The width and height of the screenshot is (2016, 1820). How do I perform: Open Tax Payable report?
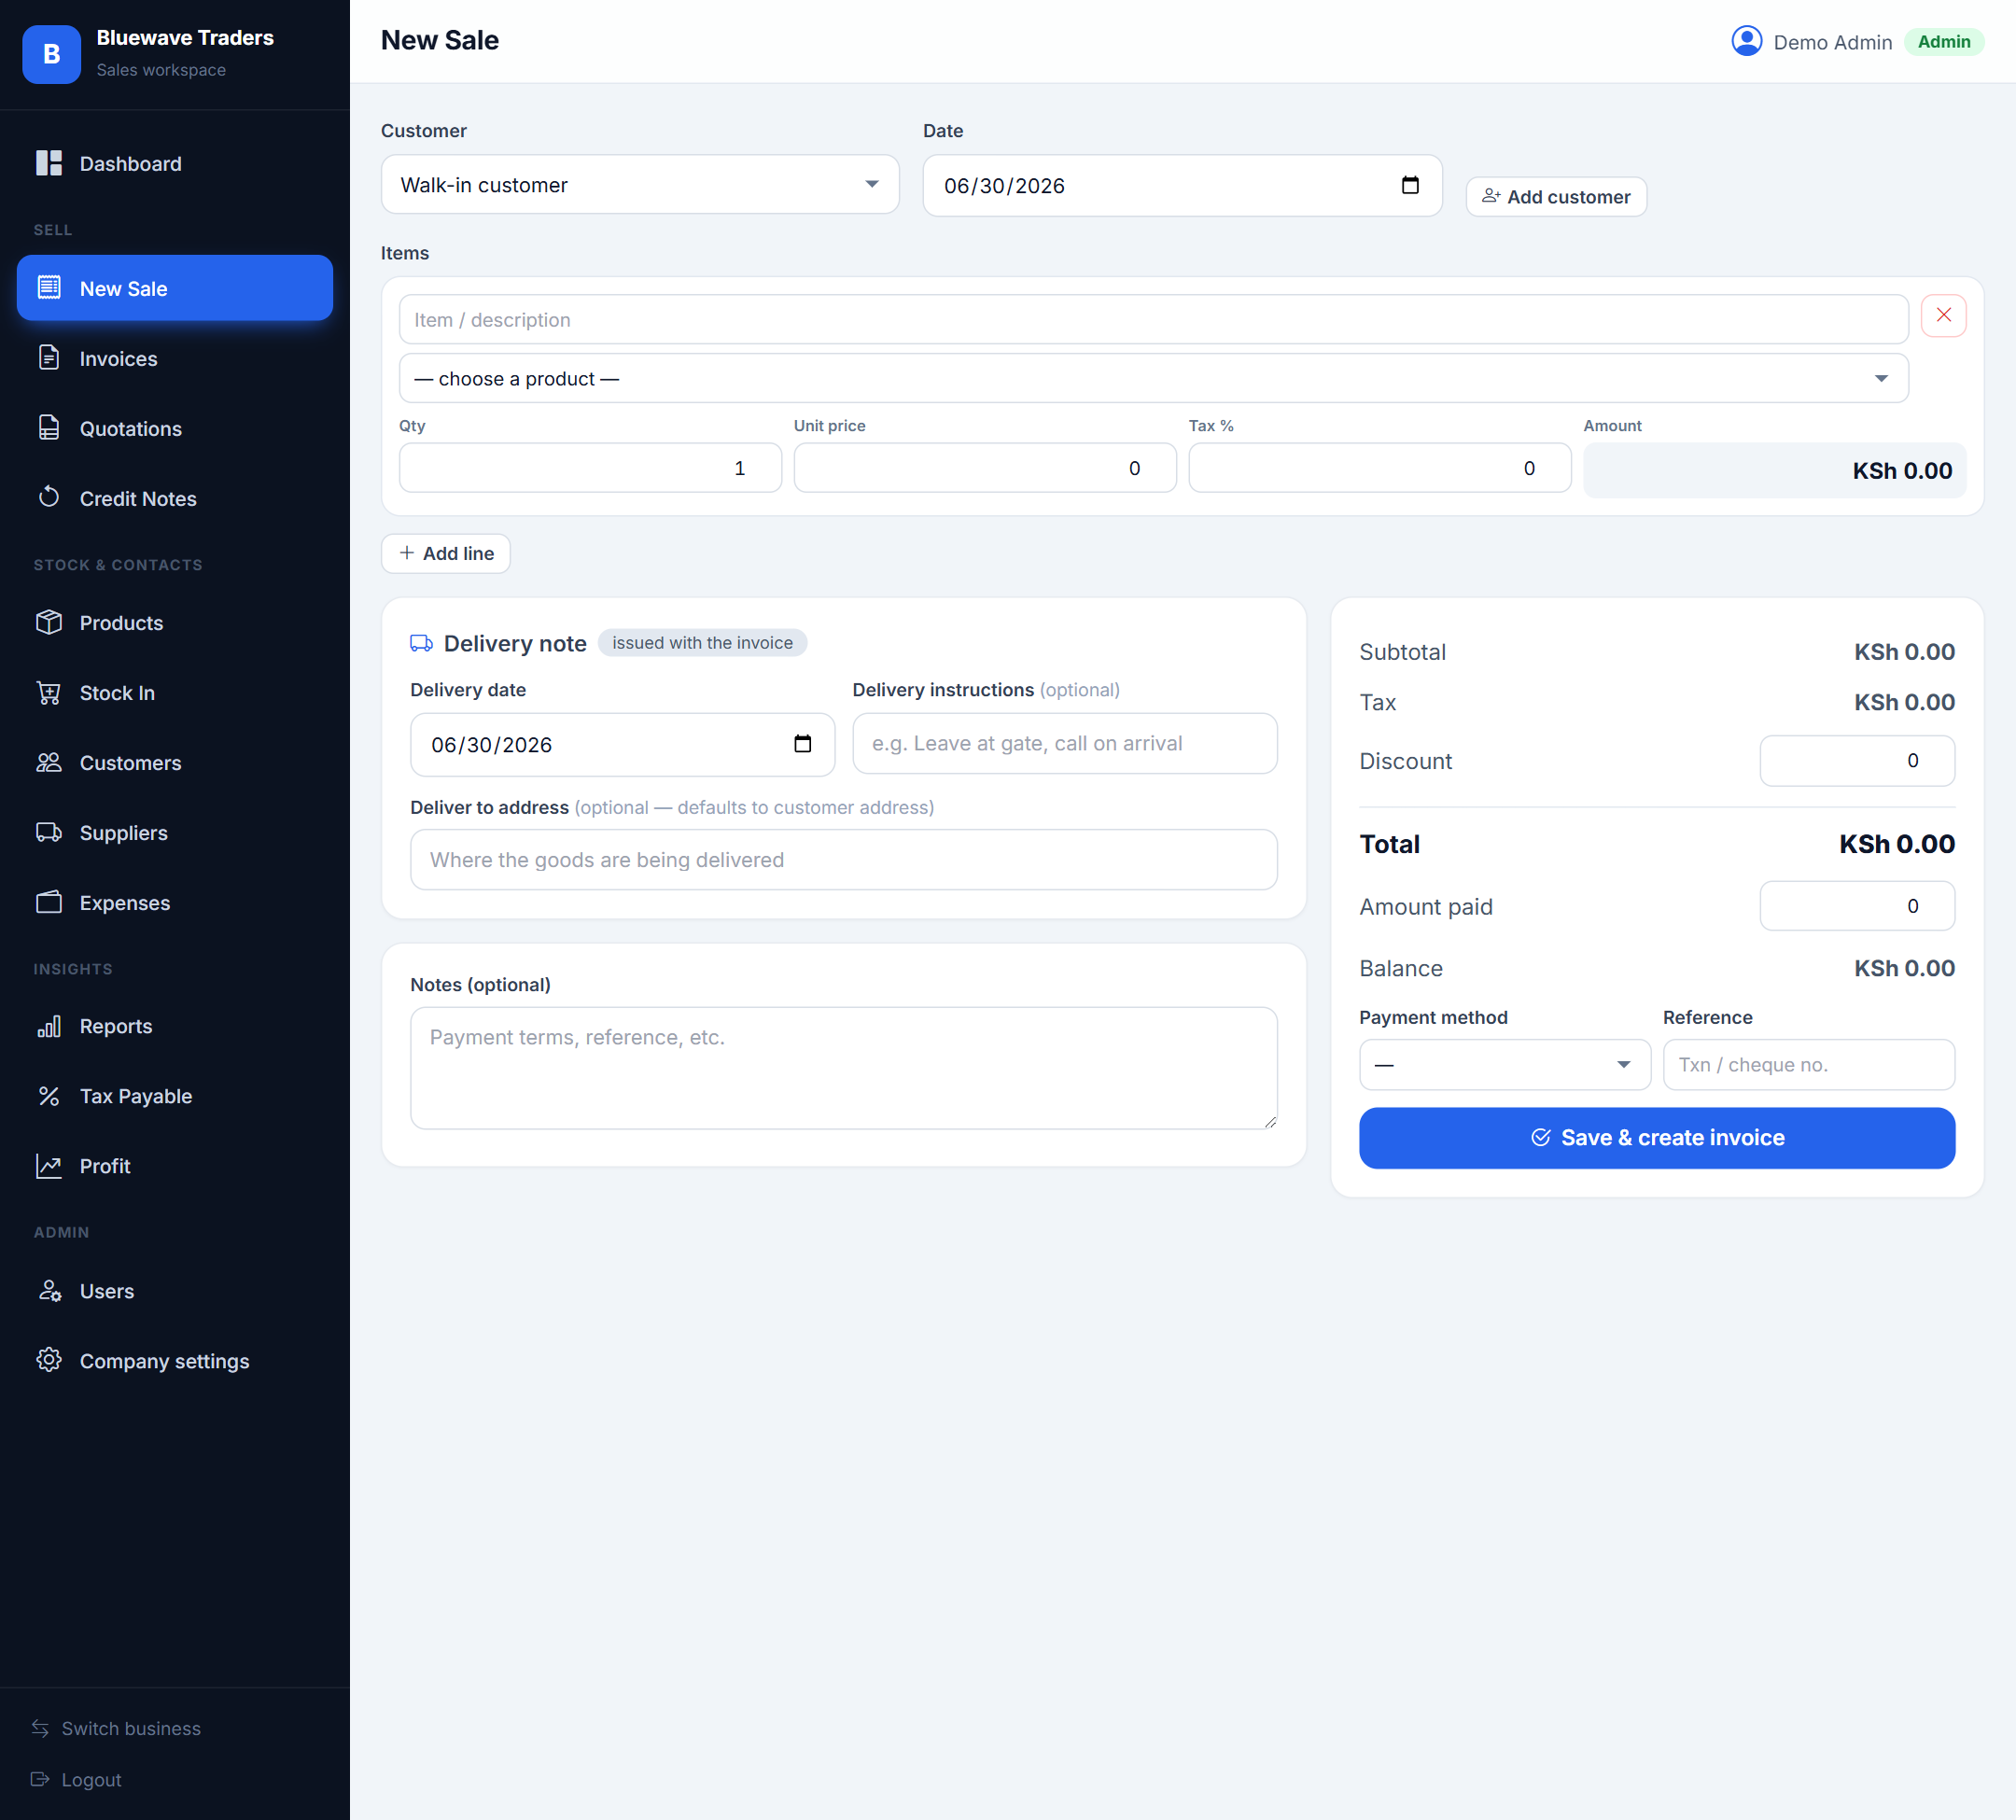point(175,1096)
